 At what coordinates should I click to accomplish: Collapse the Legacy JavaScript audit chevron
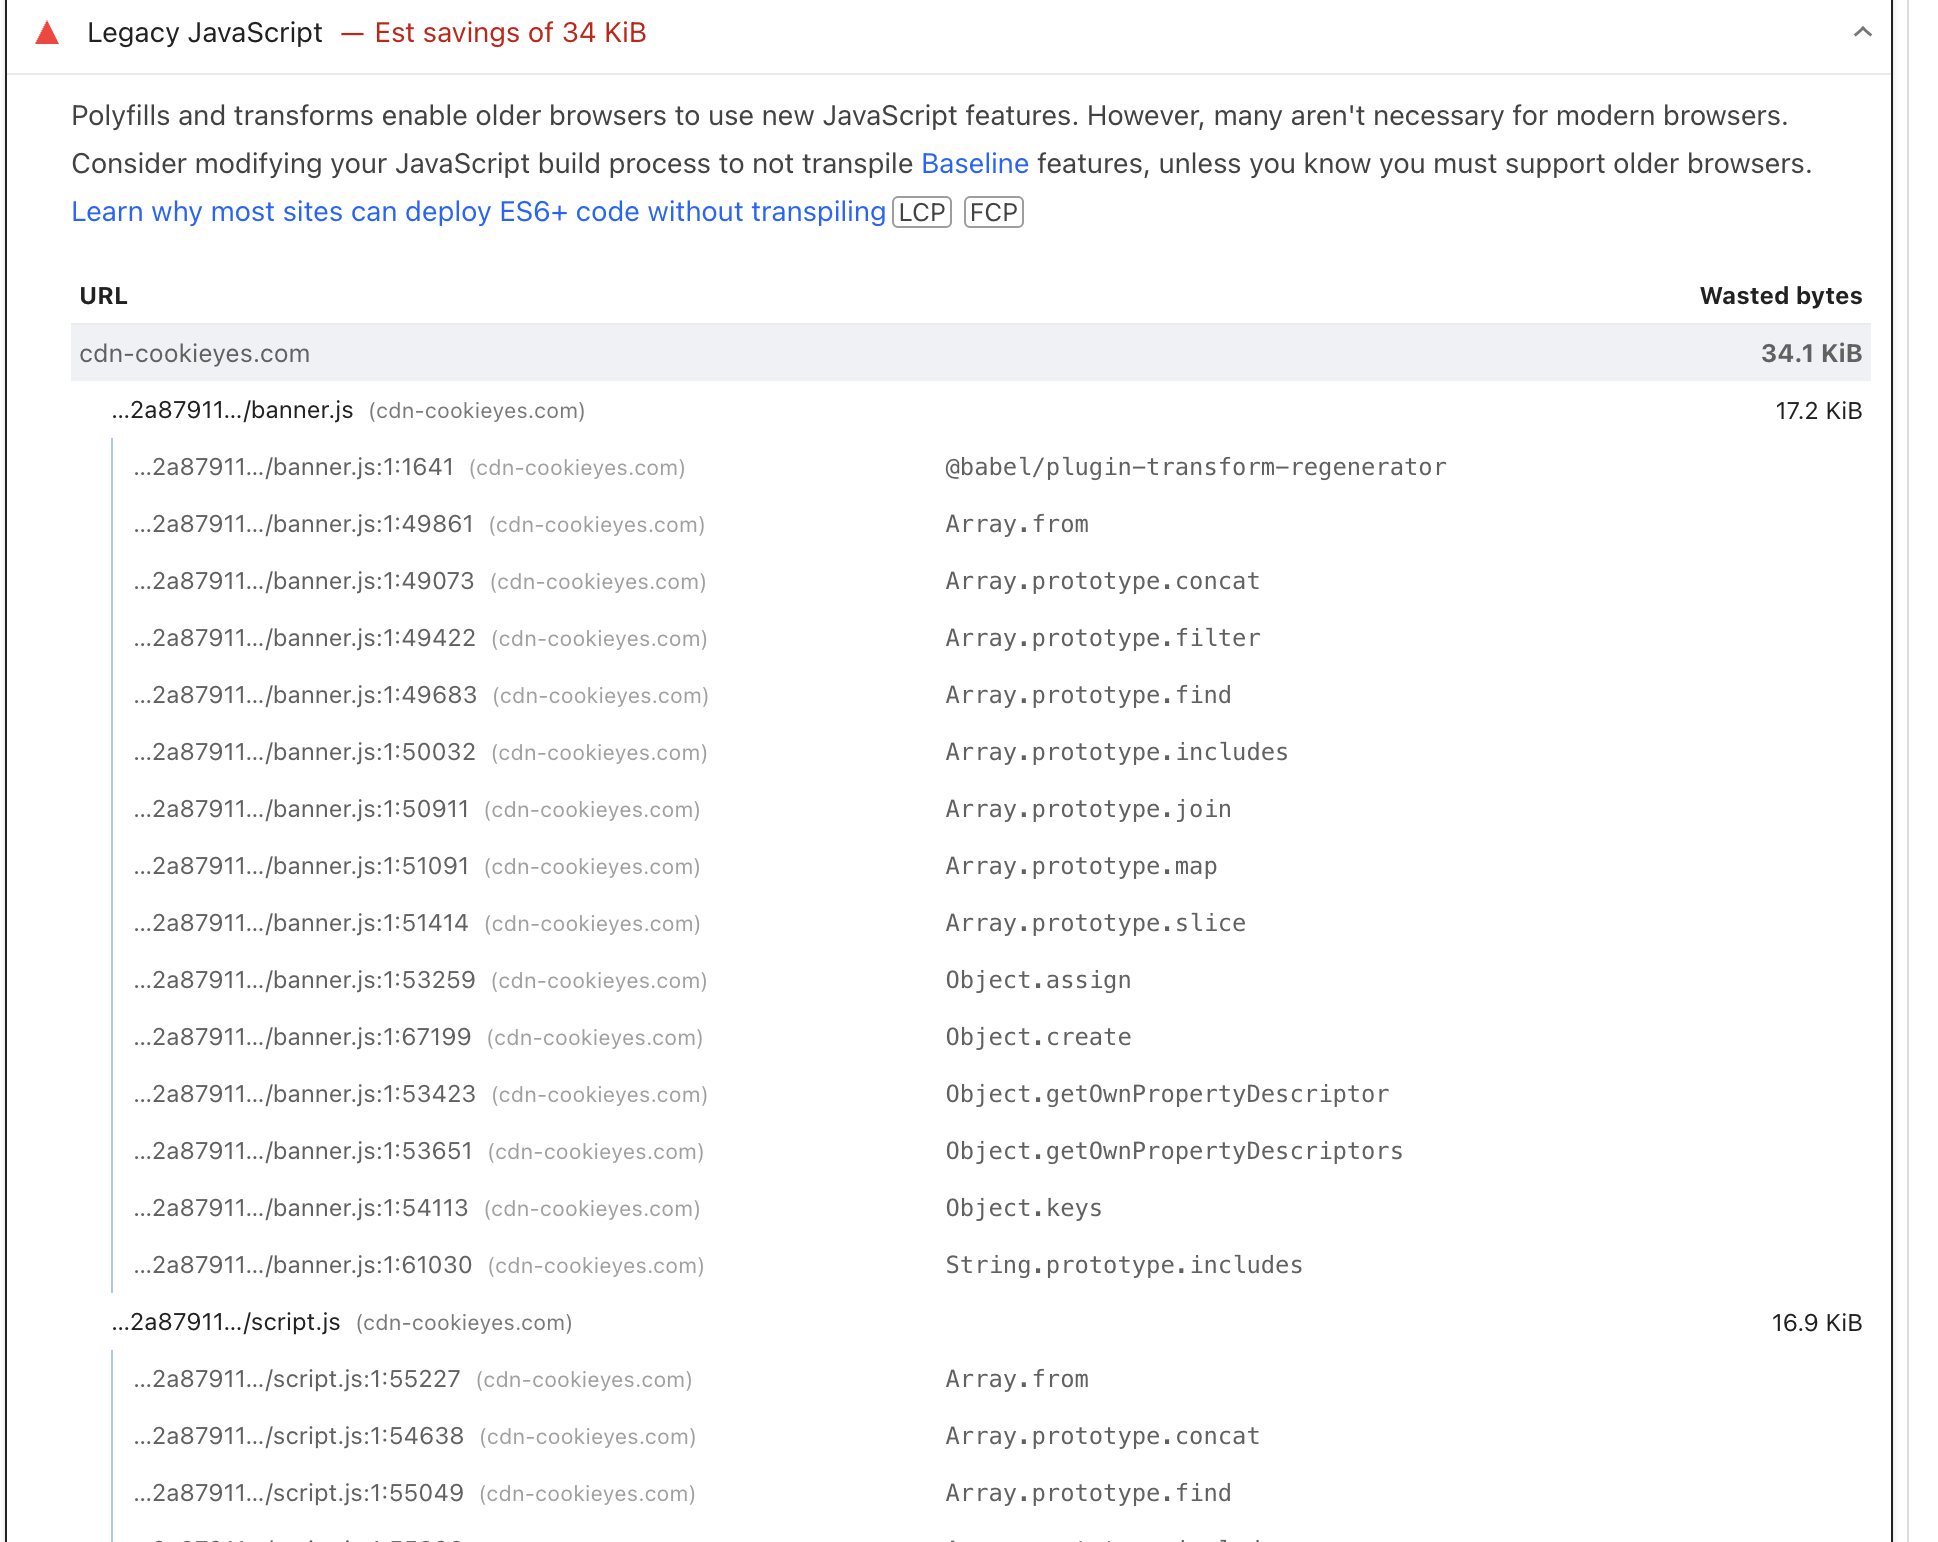coord(1862,32)
